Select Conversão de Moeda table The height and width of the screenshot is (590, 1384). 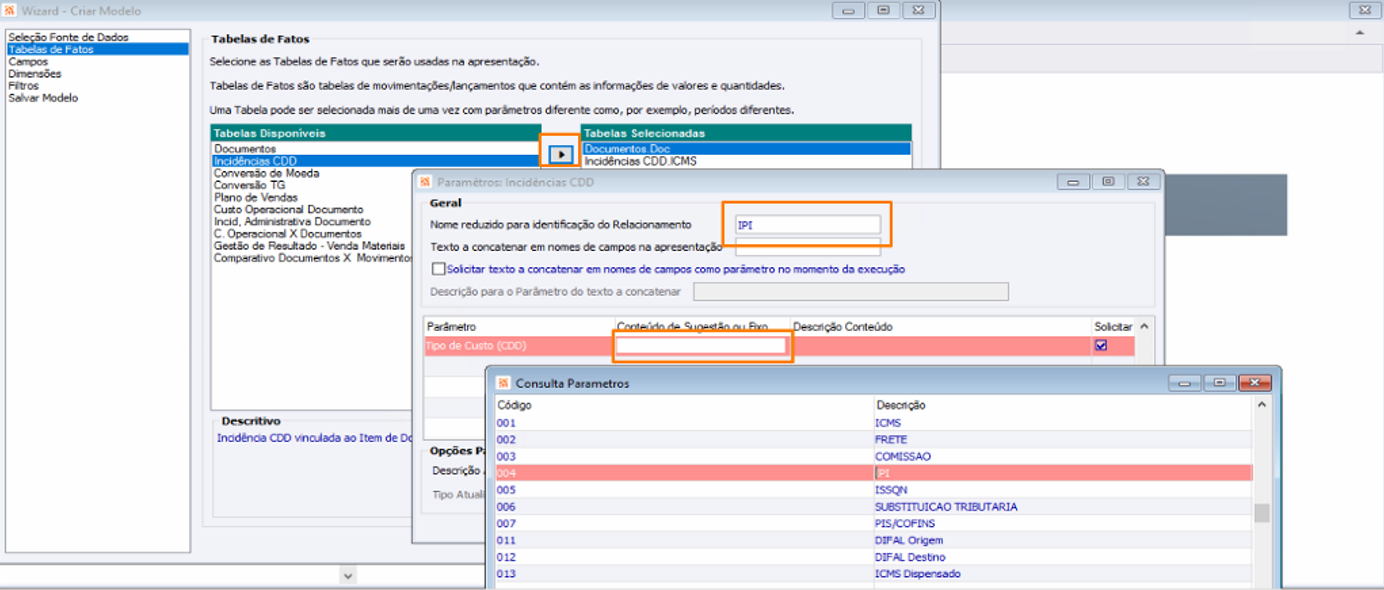(x=267, y=173)
